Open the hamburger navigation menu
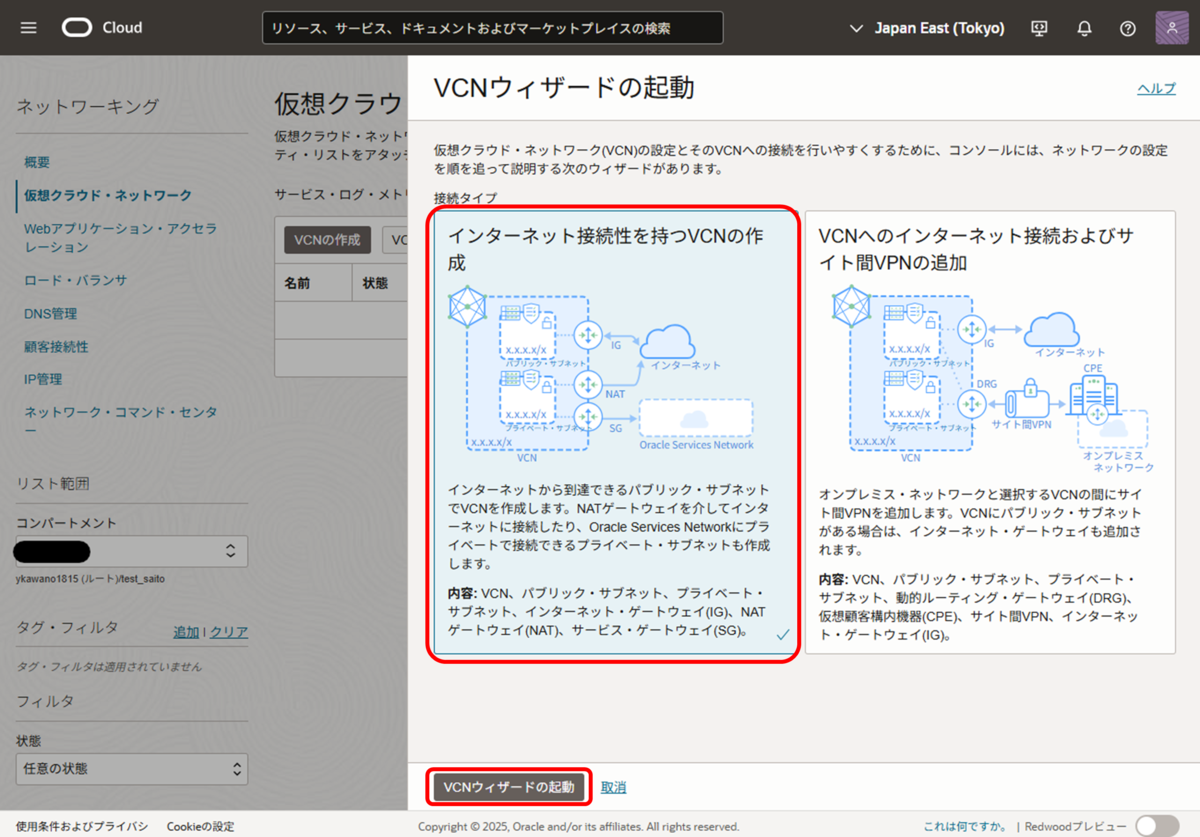 pos(28,28)
